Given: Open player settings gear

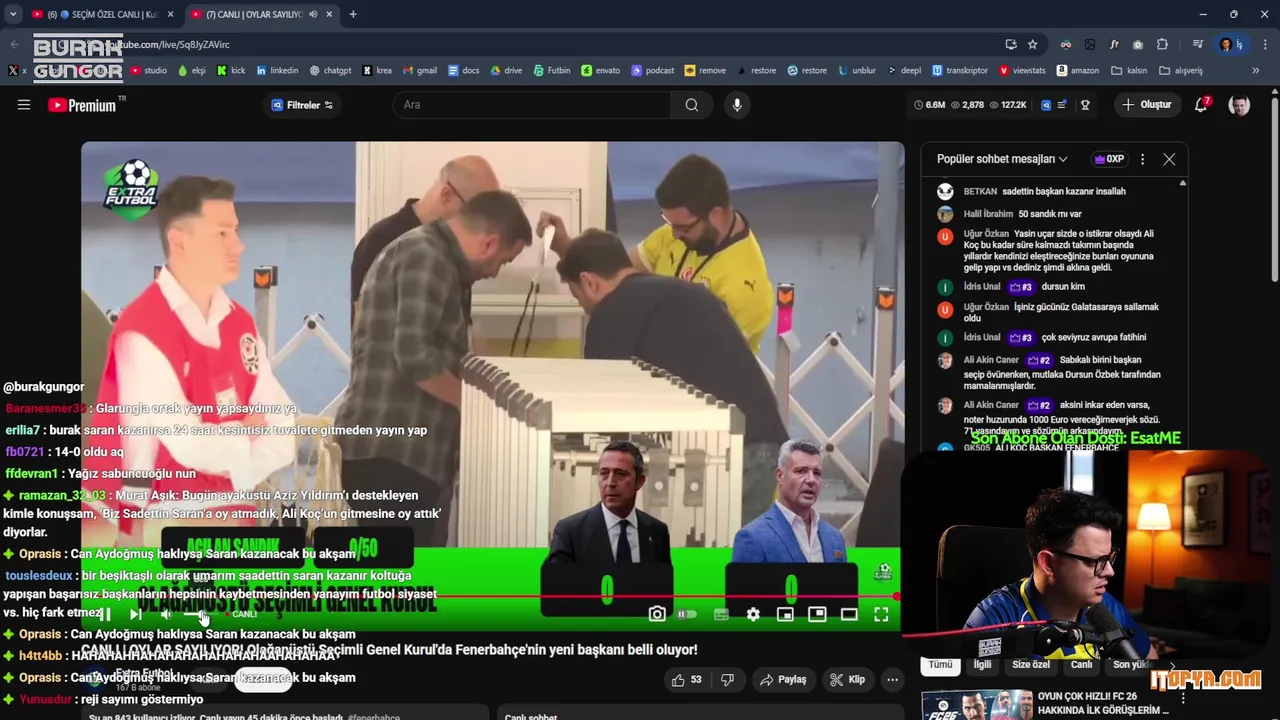Looking at the screenshot, I should click(x=753, y=614).
